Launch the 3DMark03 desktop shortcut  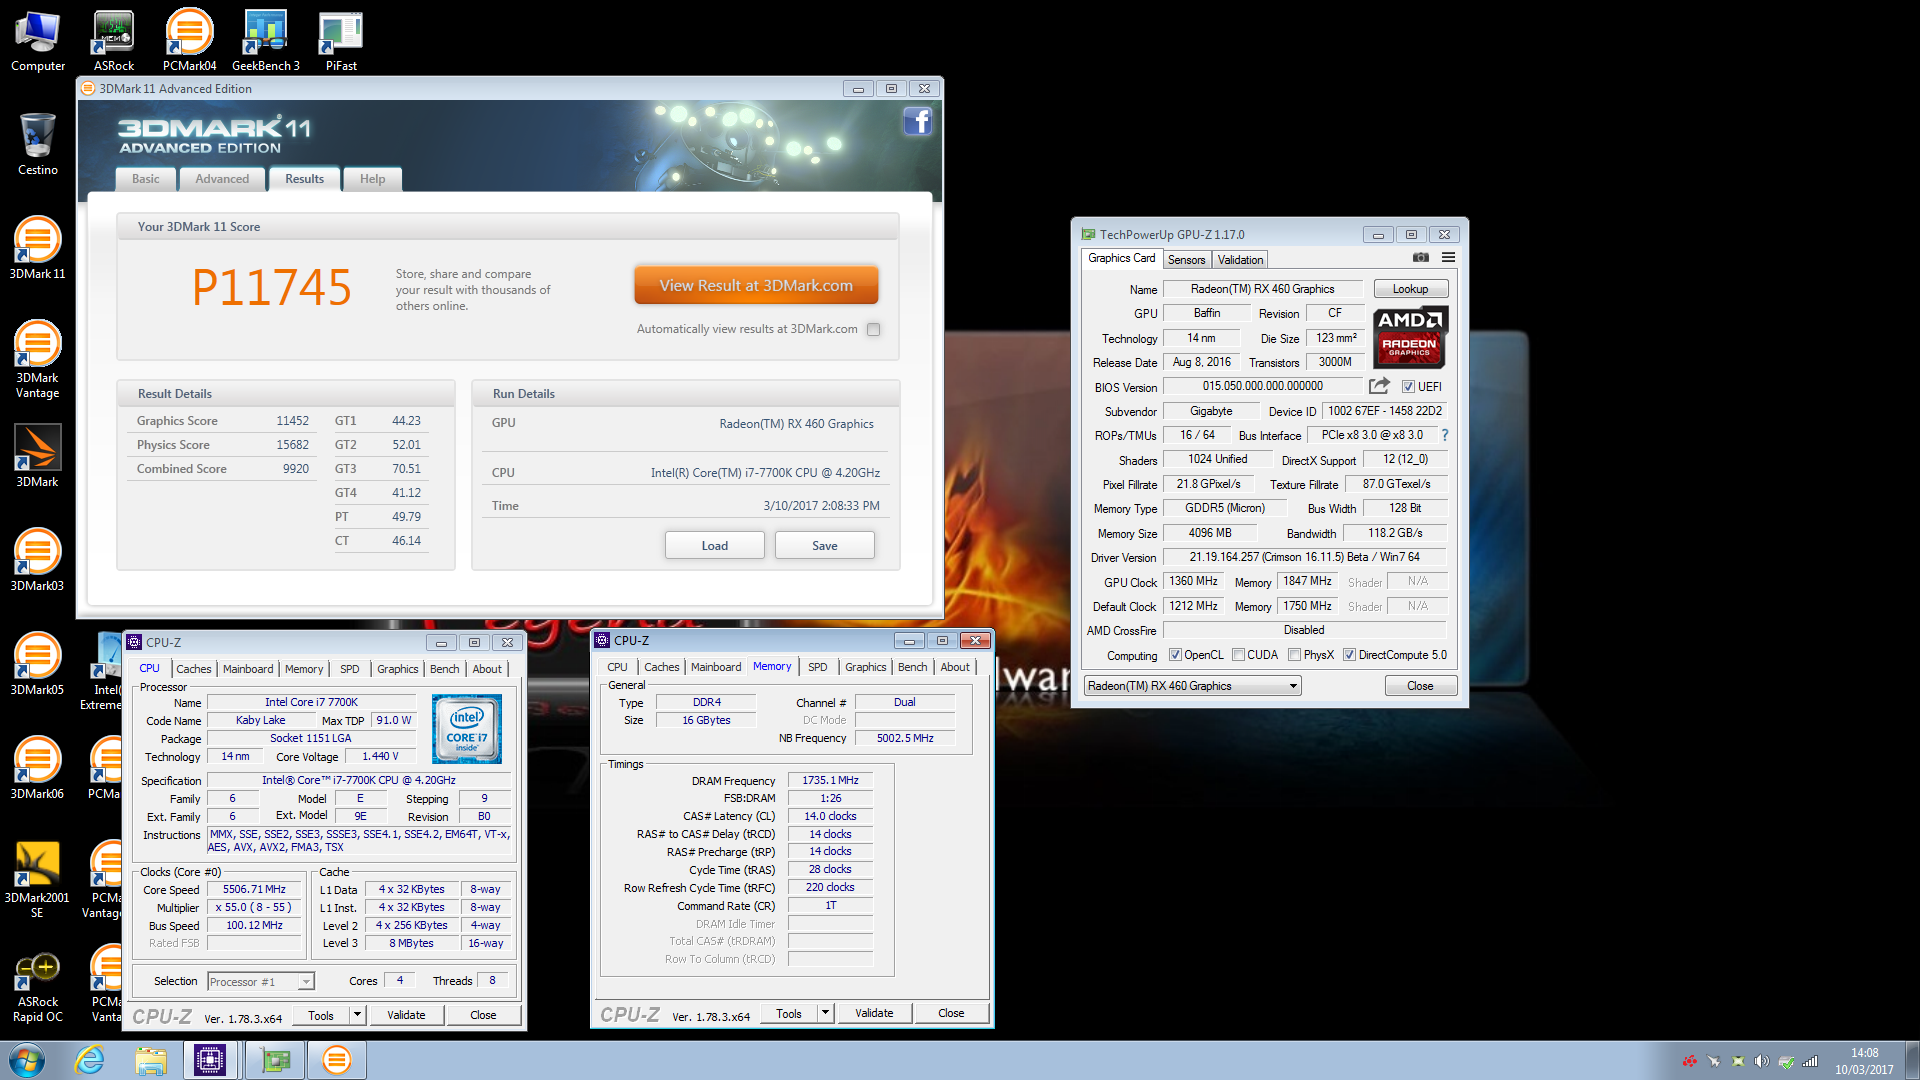click(38, 560)
